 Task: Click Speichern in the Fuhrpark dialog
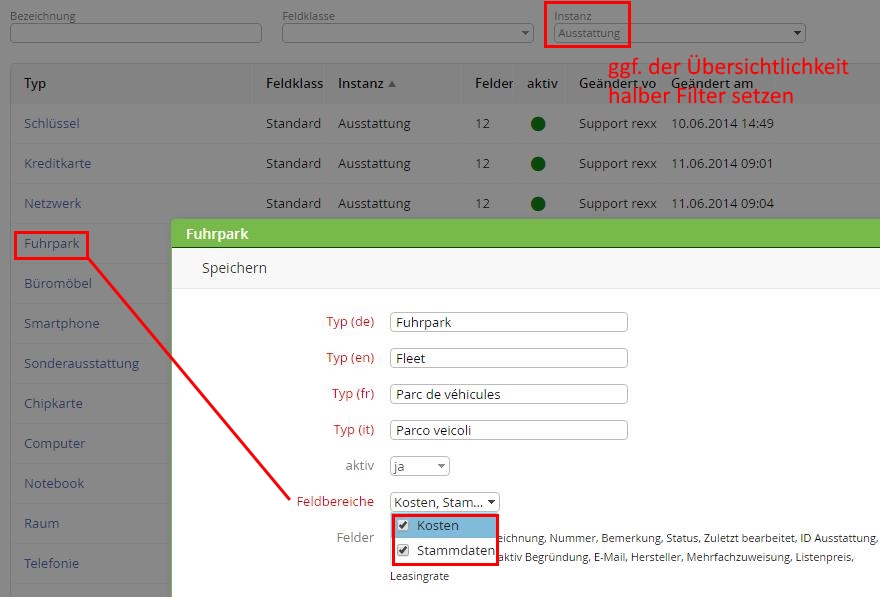(234, 268)
